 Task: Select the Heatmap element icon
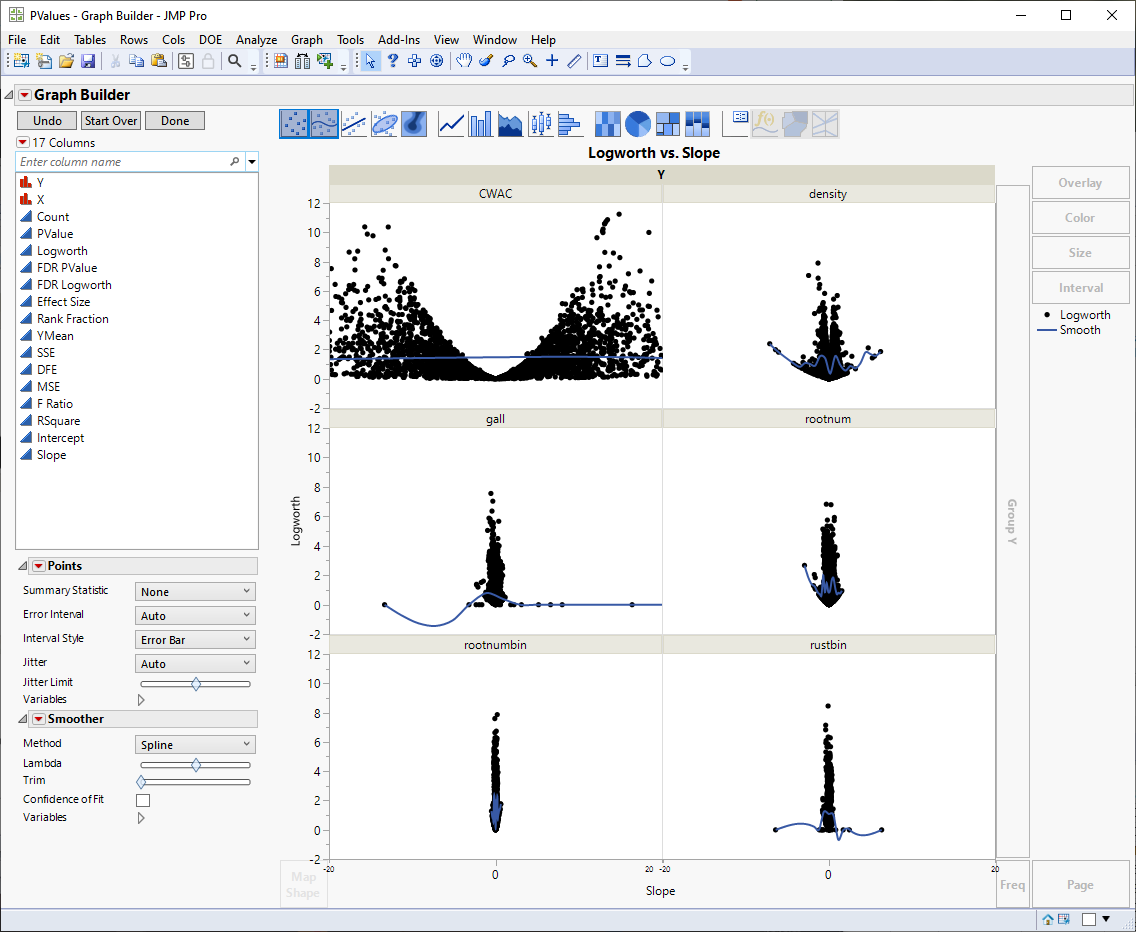click(x=608, y=124)
